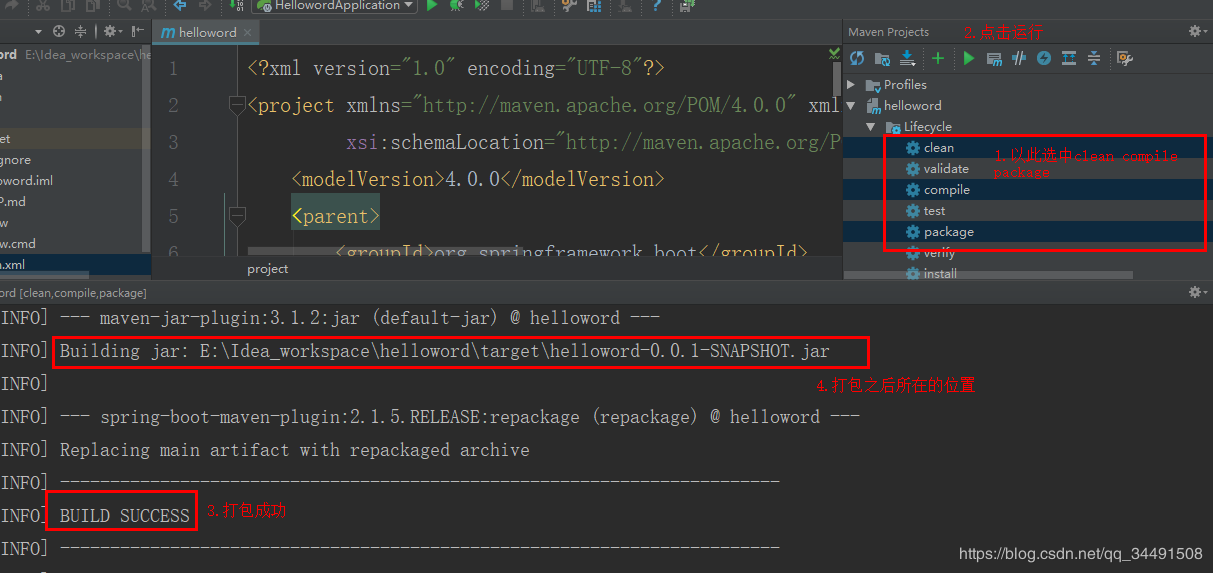Close the helloword editor tab
Image resolution: width=1213 pixels, height=573 pixels.
[x=249, y=32]
